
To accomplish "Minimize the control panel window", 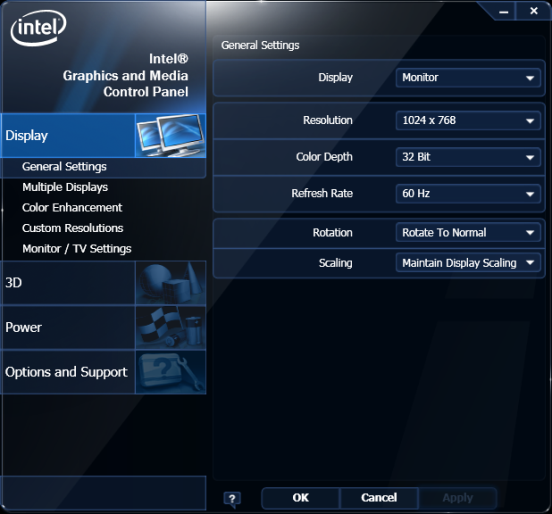I will tap(504, 12).
